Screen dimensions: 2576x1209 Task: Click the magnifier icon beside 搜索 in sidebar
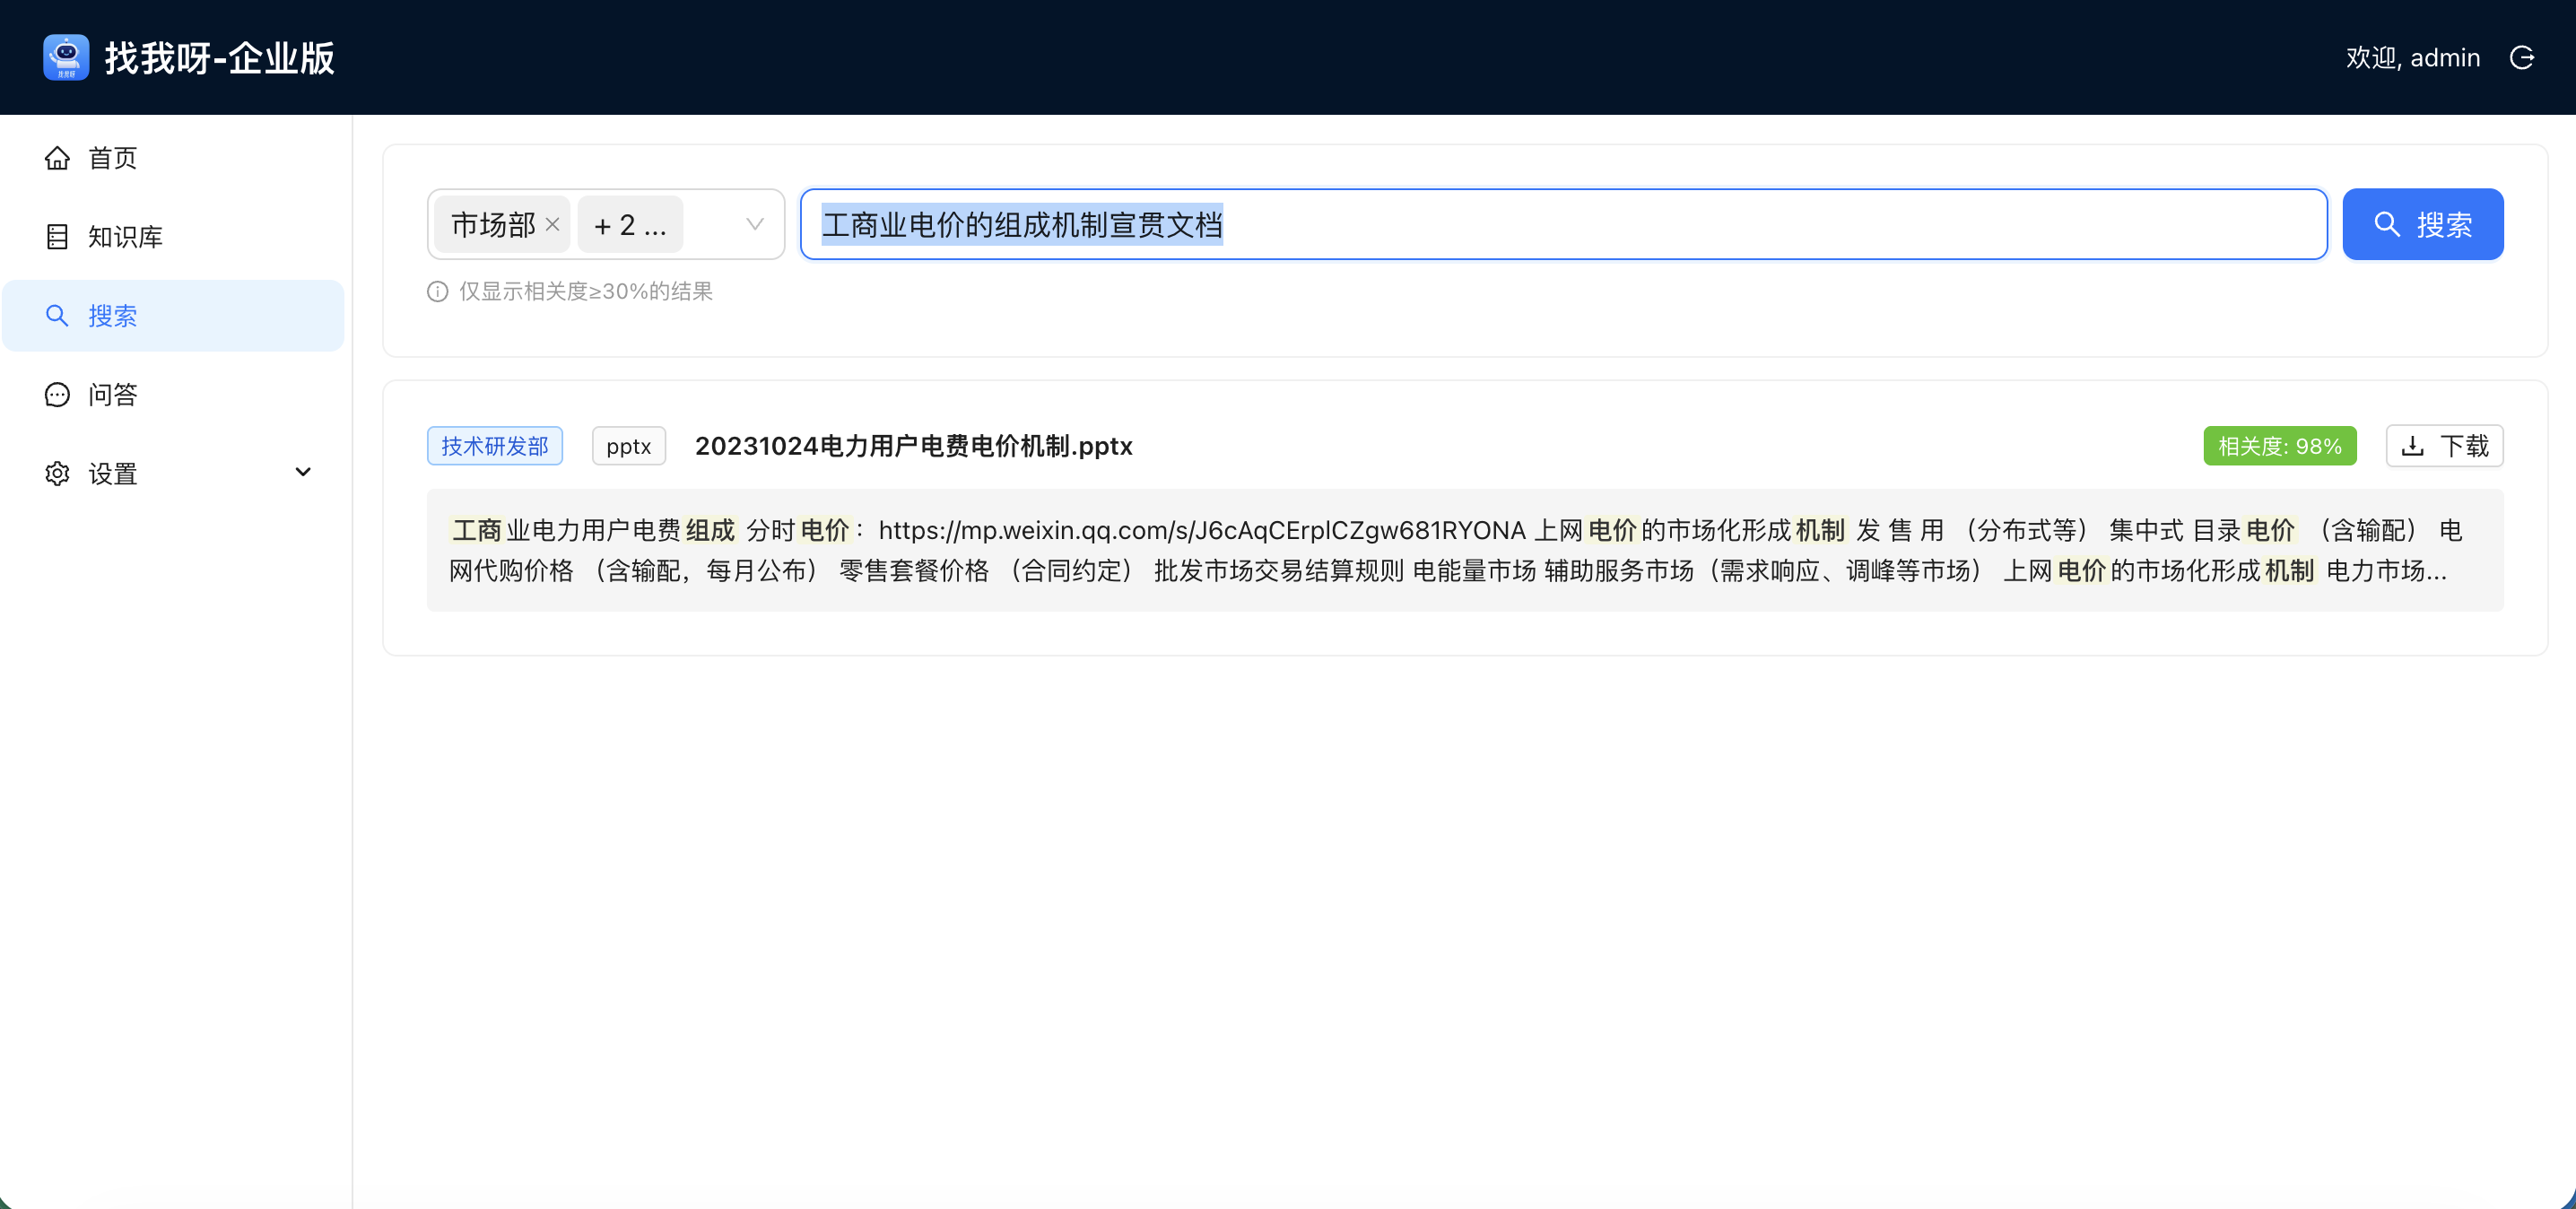tap(57, 315)
